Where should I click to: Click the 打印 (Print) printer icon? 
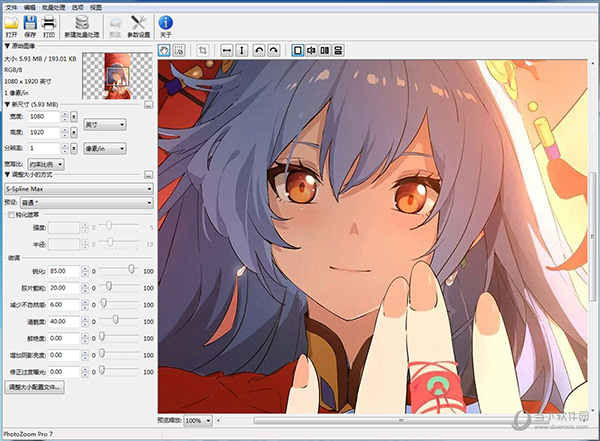click(49, 23)
